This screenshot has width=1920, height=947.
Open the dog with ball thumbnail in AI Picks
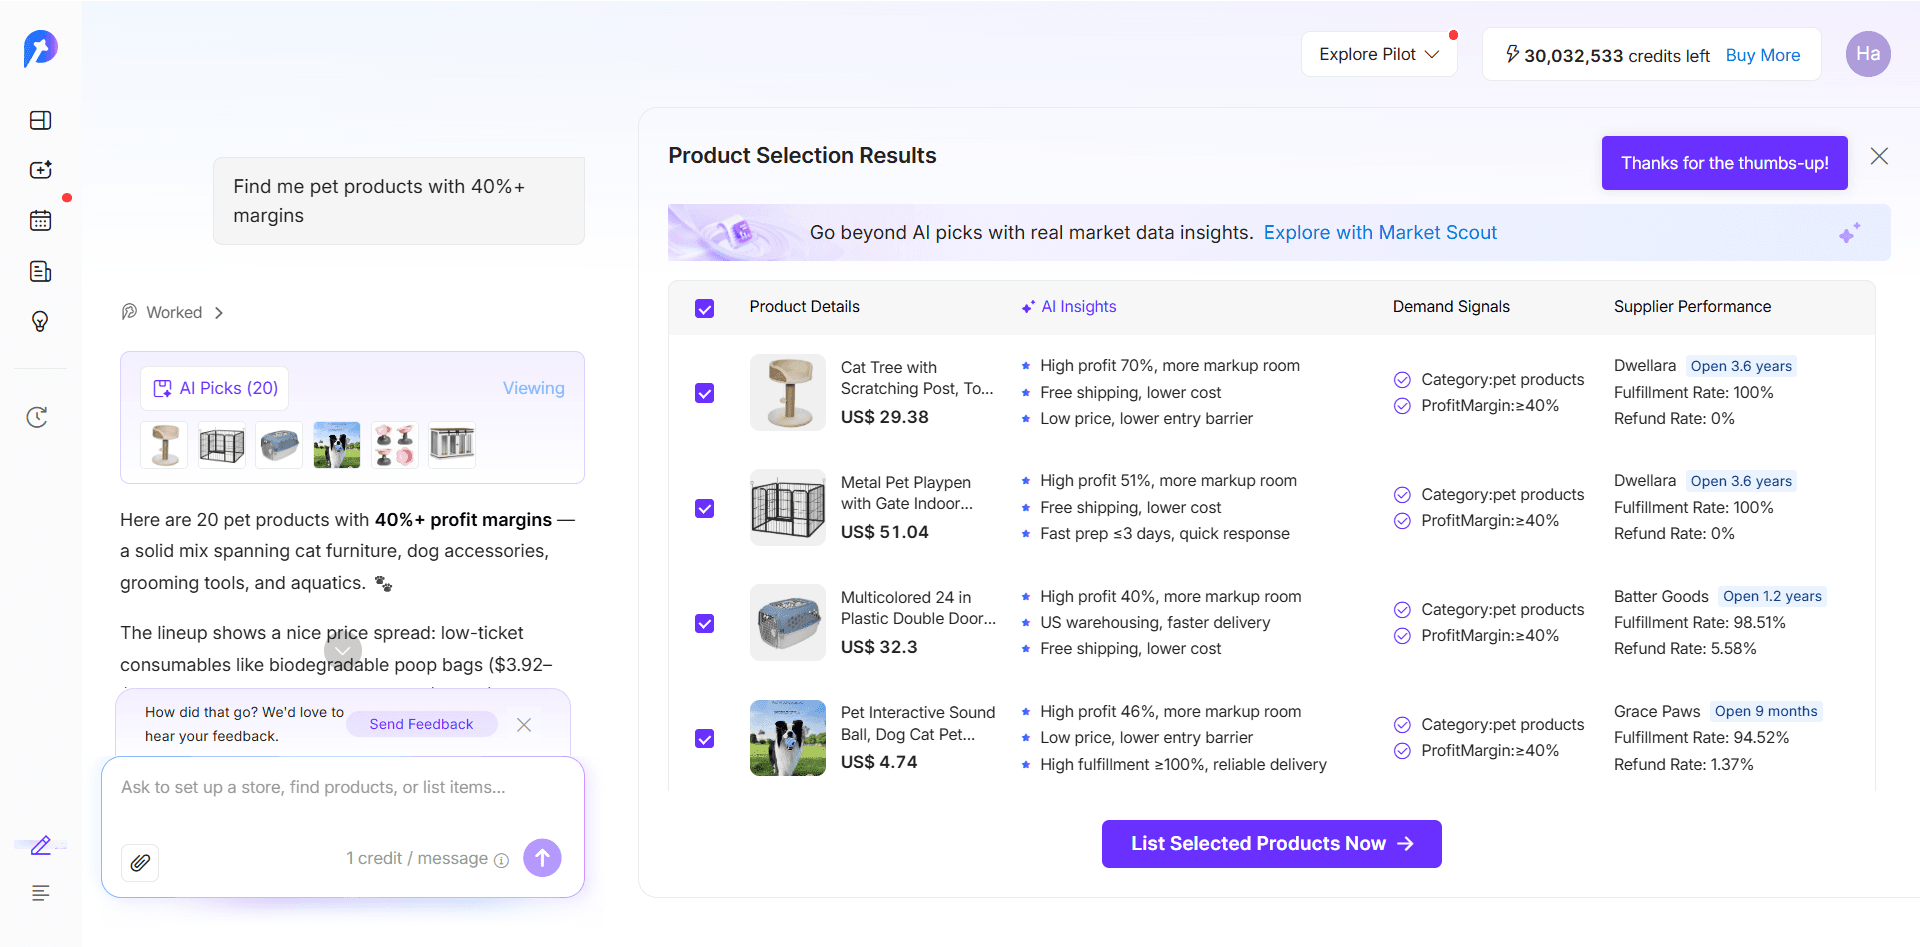(337, 444)
